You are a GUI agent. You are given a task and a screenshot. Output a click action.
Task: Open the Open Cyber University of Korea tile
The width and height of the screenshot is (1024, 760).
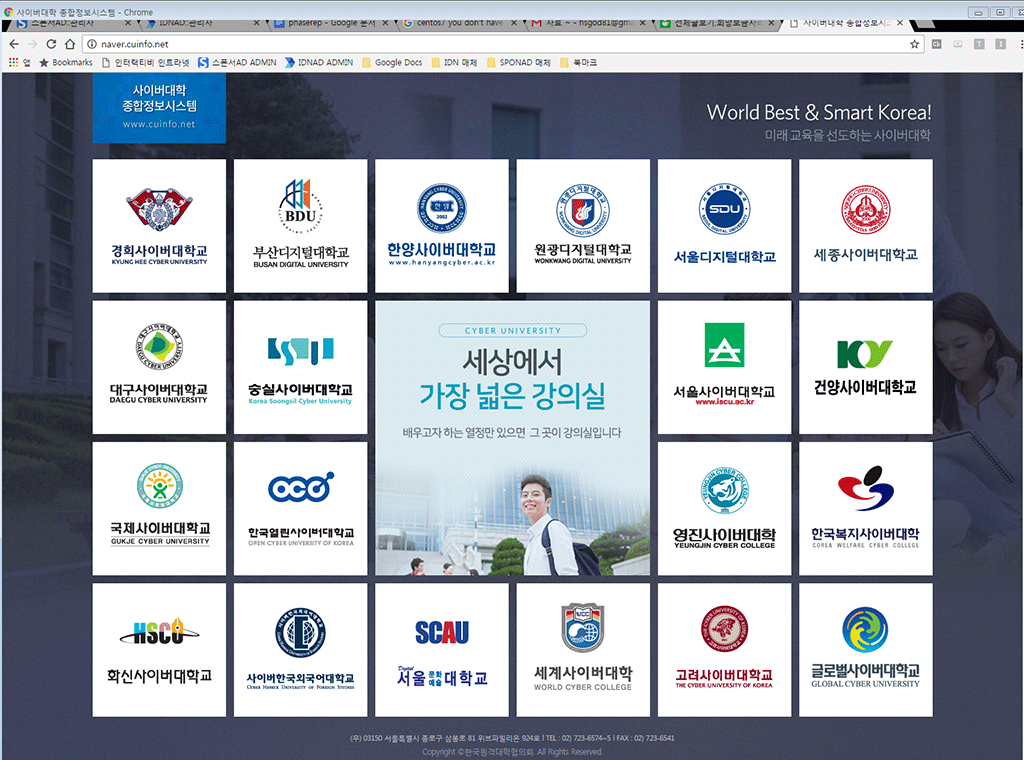300,509
